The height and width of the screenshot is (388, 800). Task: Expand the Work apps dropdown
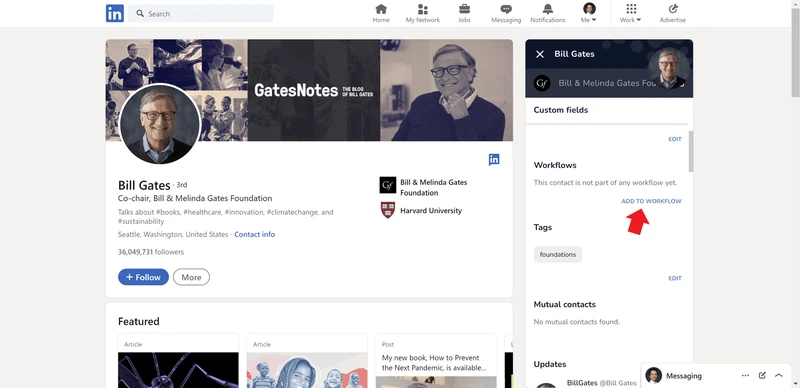point(631,14)
